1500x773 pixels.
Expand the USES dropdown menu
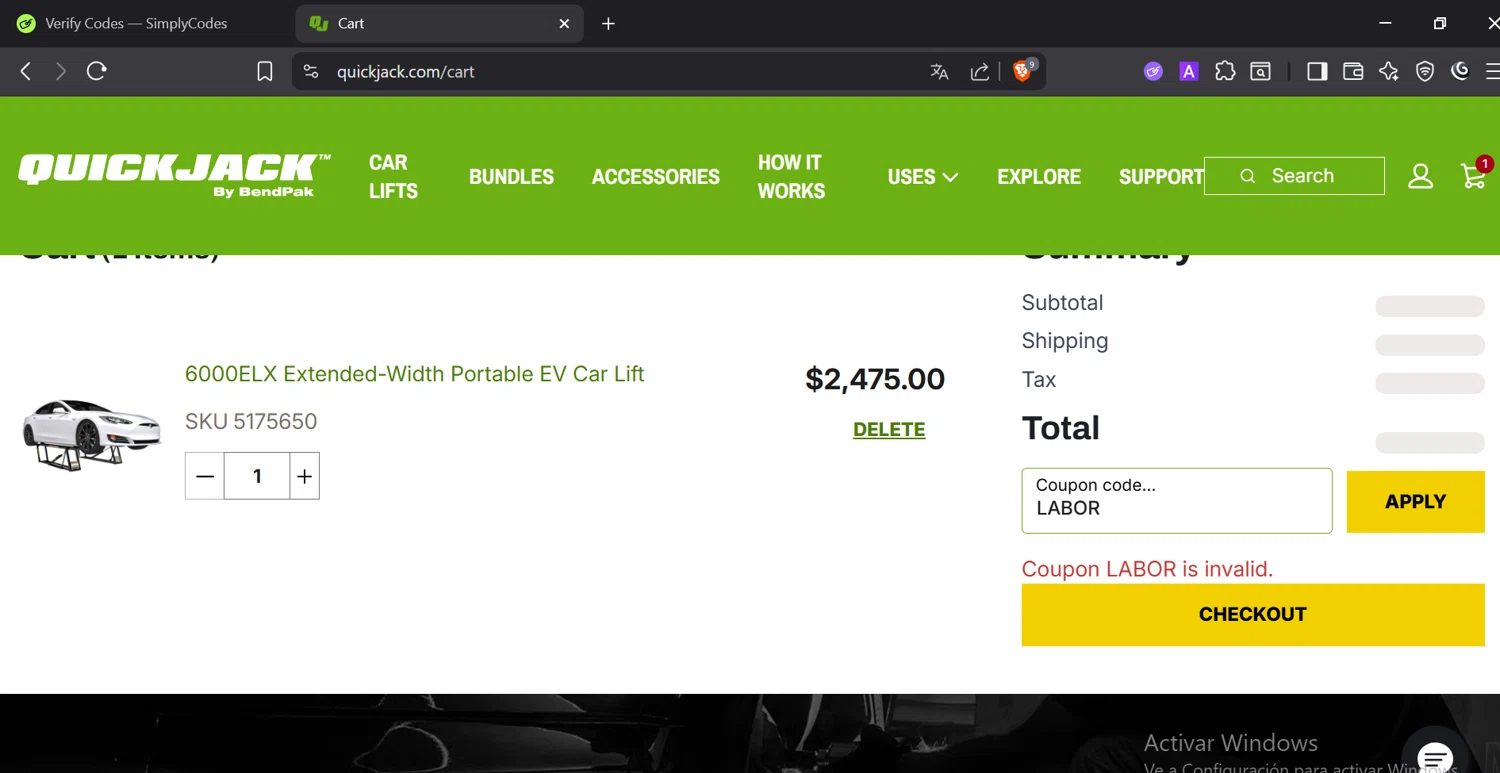923,176
